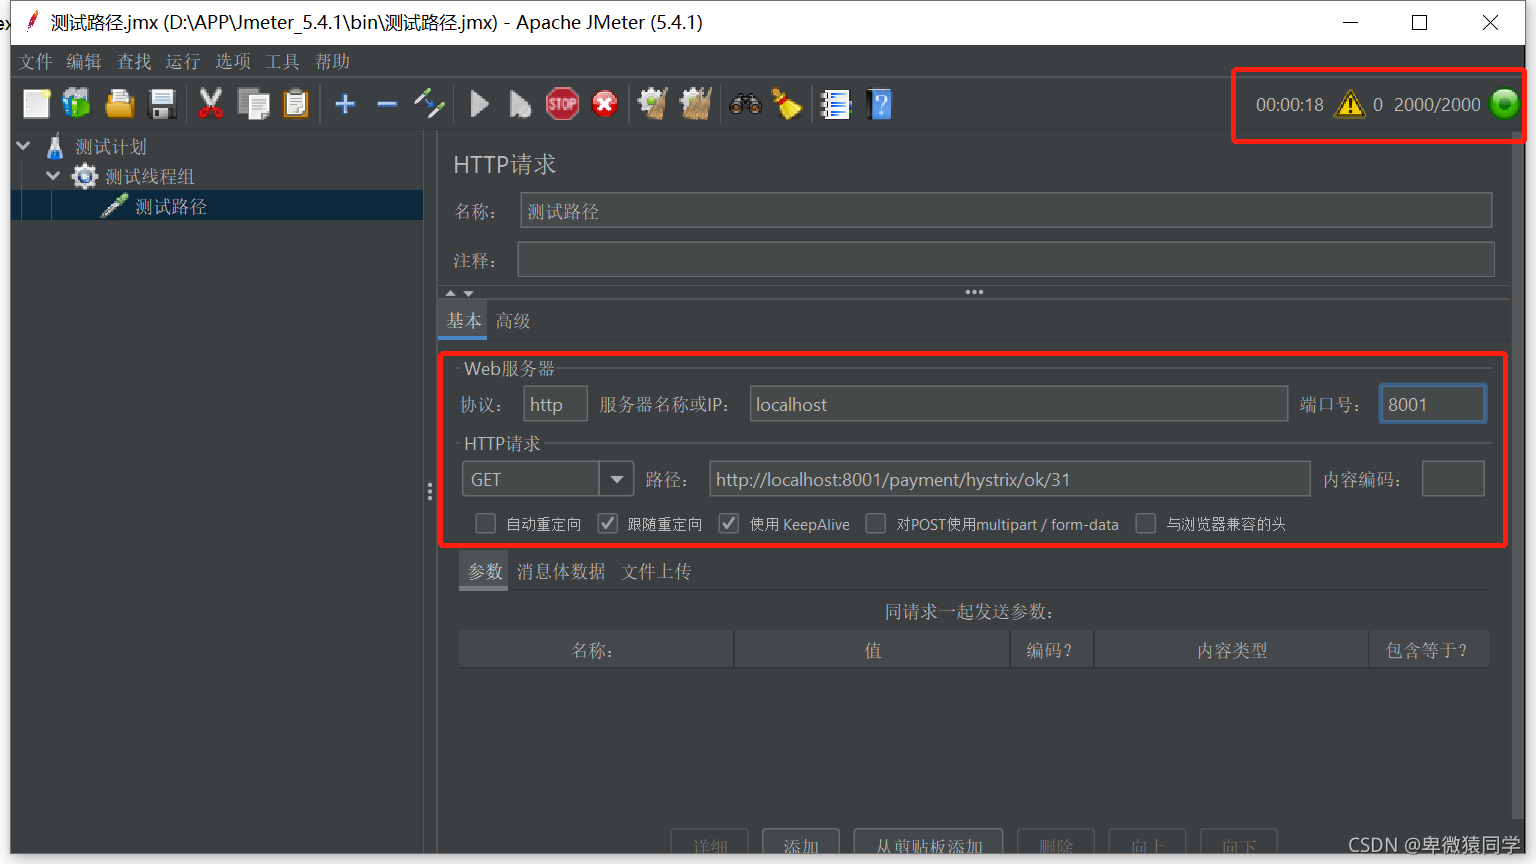The height and width of the screenshot is (864, 1536).
Task: Click the 协议 field showing http
Action: point(555,404)
